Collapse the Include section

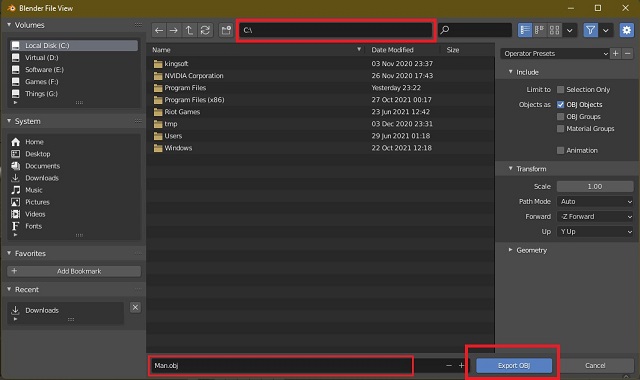pyautogui.click(x=510, y=72)
